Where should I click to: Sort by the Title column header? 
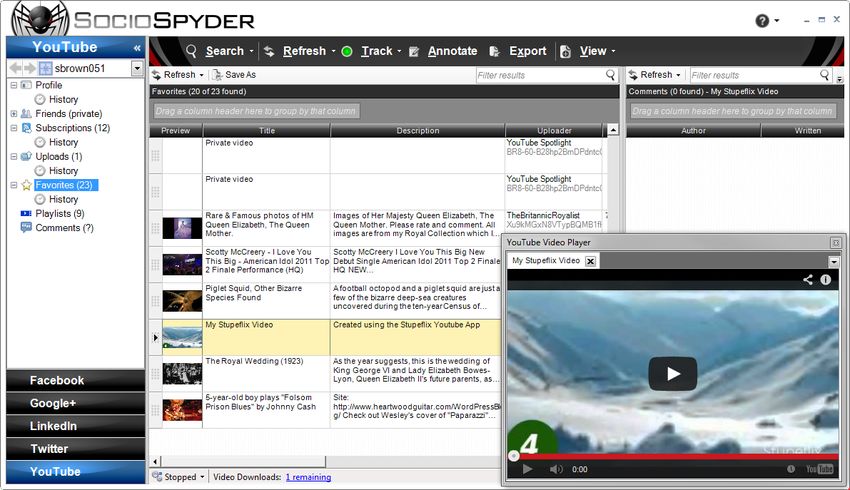coord(267,131)
